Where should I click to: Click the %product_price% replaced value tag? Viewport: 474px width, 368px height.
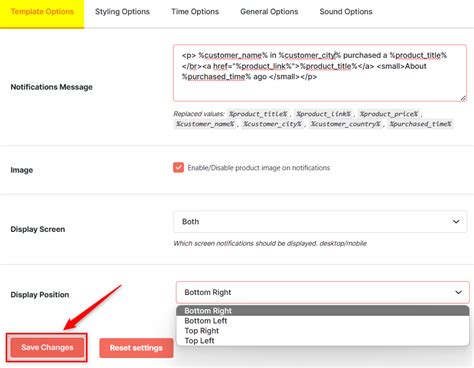389,114
